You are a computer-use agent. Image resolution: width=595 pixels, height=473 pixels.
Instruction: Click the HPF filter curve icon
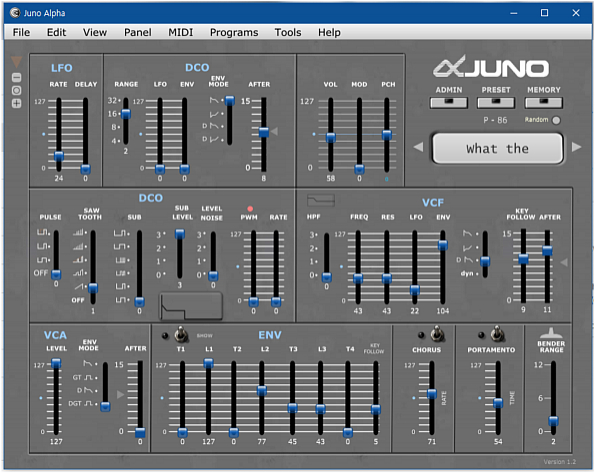[x=321, y=200]
